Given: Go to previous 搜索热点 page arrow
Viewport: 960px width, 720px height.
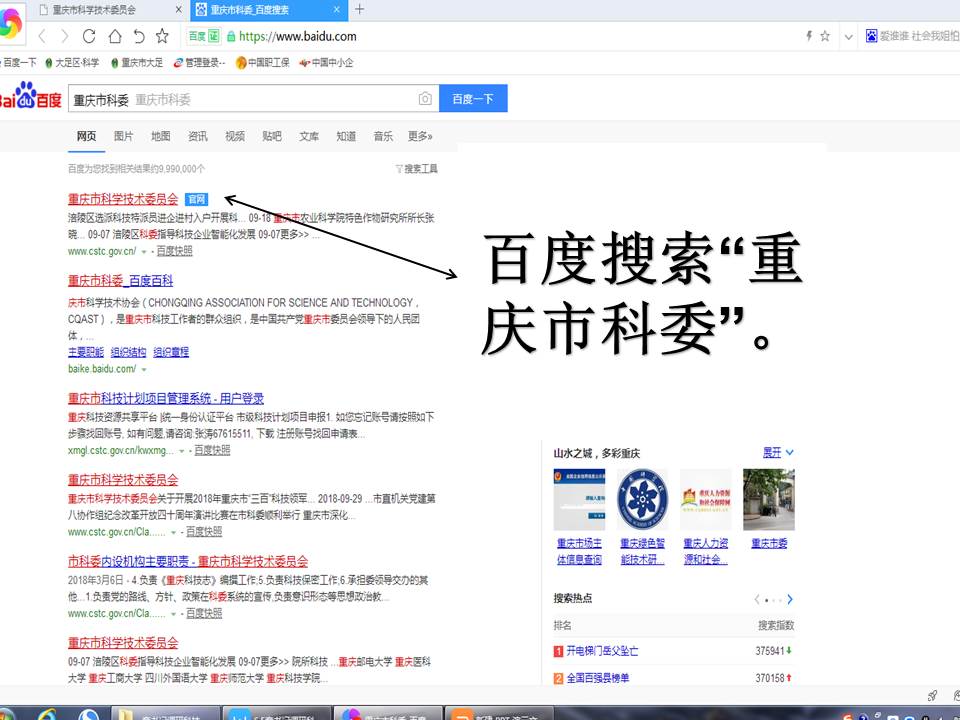Looking at the screenshot, I should pos(757,599).
